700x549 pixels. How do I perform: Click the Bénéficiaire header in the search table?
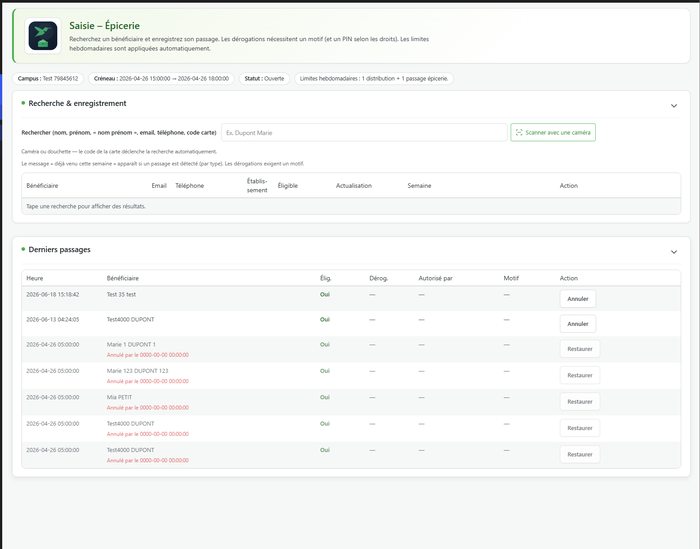(42, 186)
